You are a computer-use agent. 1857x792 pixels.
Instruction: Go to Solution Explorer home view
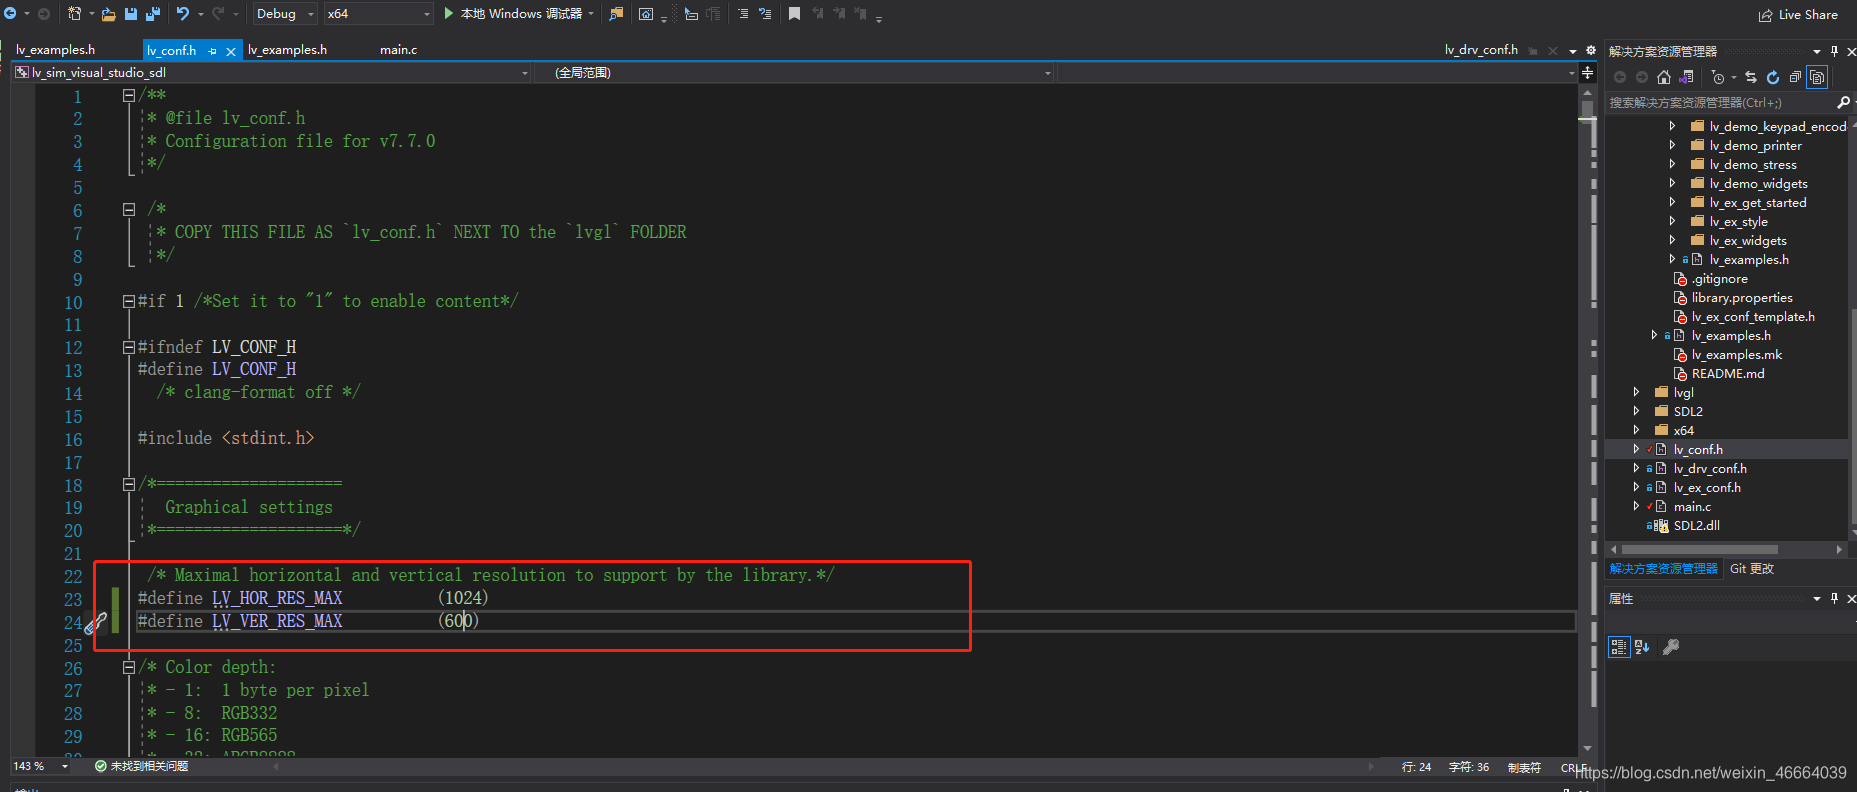click(x=1664, y=77)
